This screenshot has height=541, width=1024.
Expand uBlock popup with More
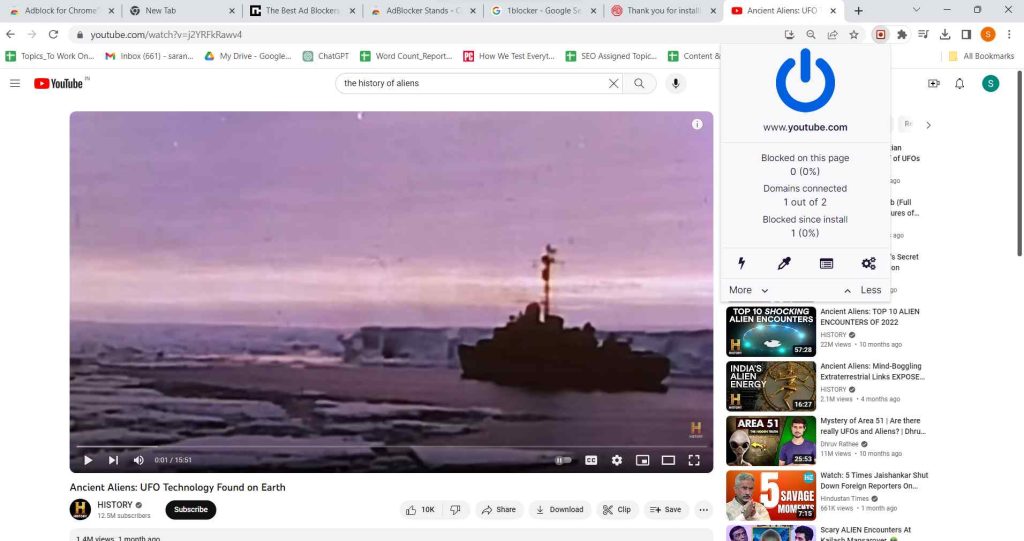[x=748, y=290]
